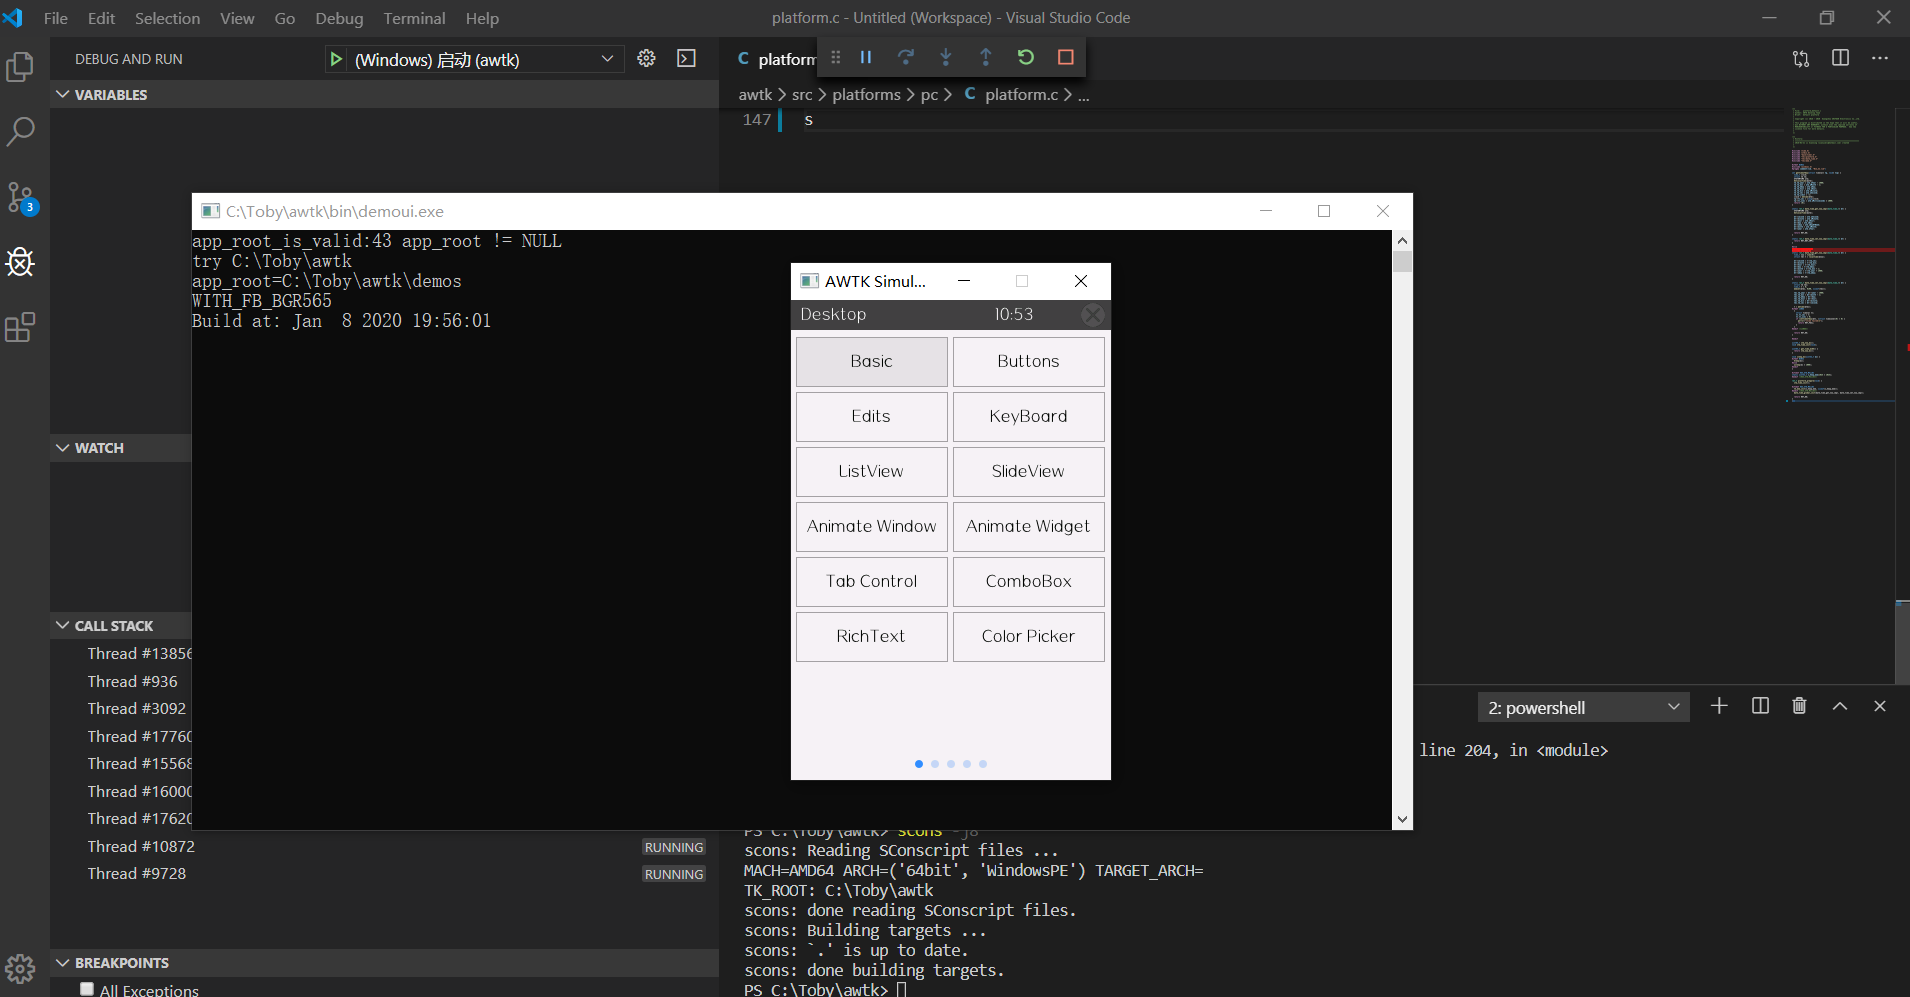This screenshot has height=997, width=1910.
Task: Open Manage gear at bottom of activity bar
Action: point(20,968)
